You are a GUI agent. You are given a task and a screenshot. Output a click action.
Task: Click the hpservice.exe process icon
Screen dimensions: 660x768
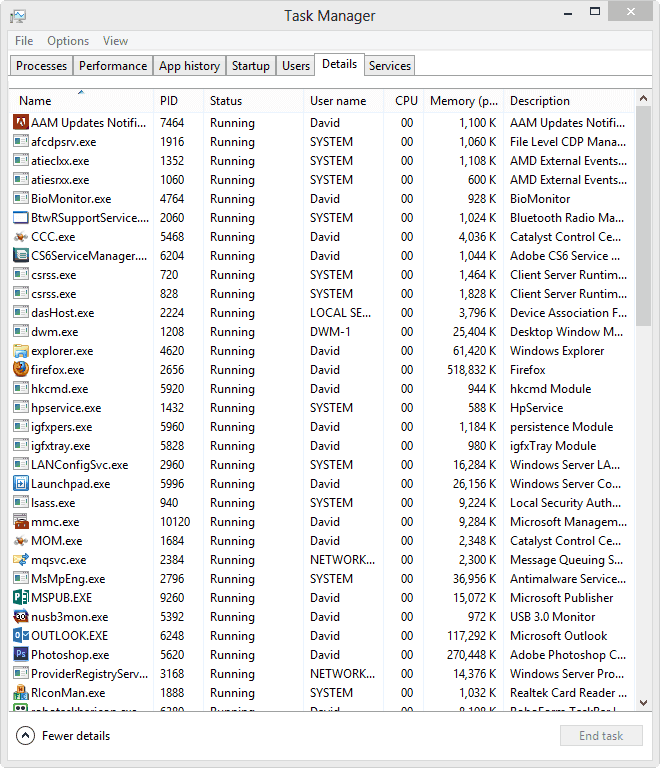point(21,408)
